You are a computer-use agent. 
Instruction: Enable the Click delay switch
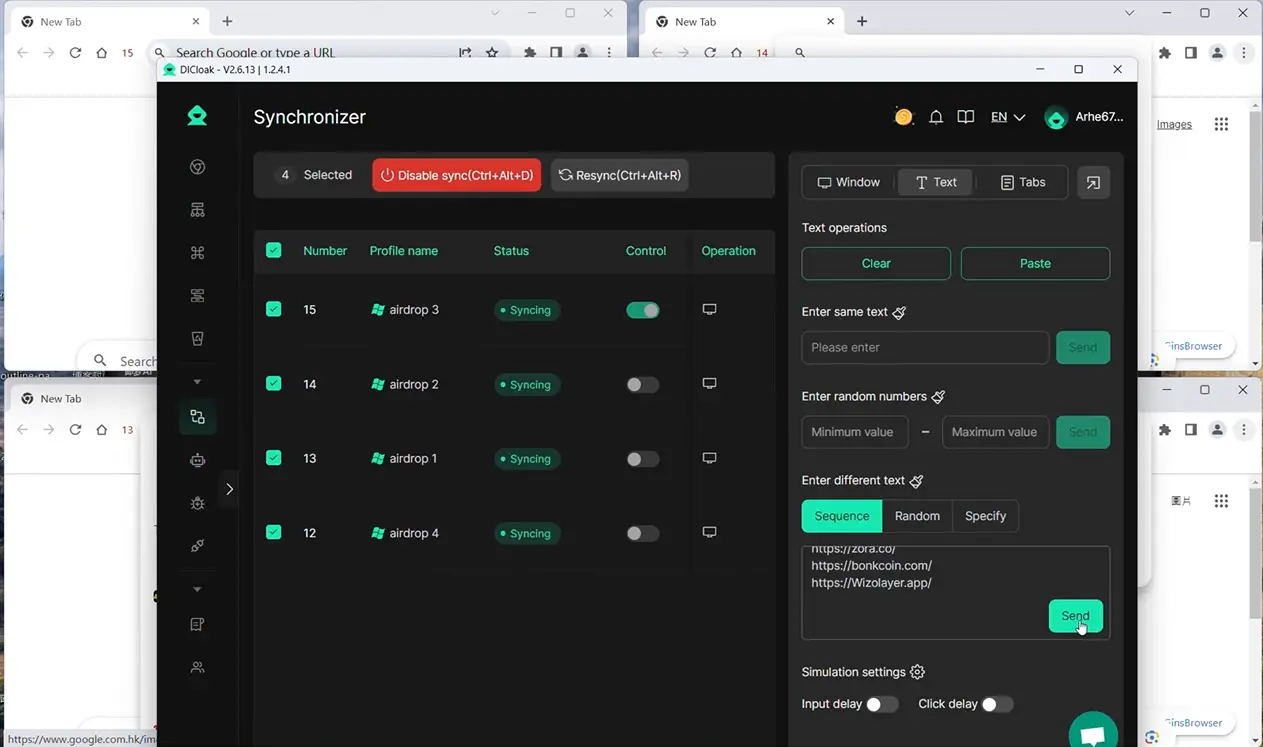(997, 704)
